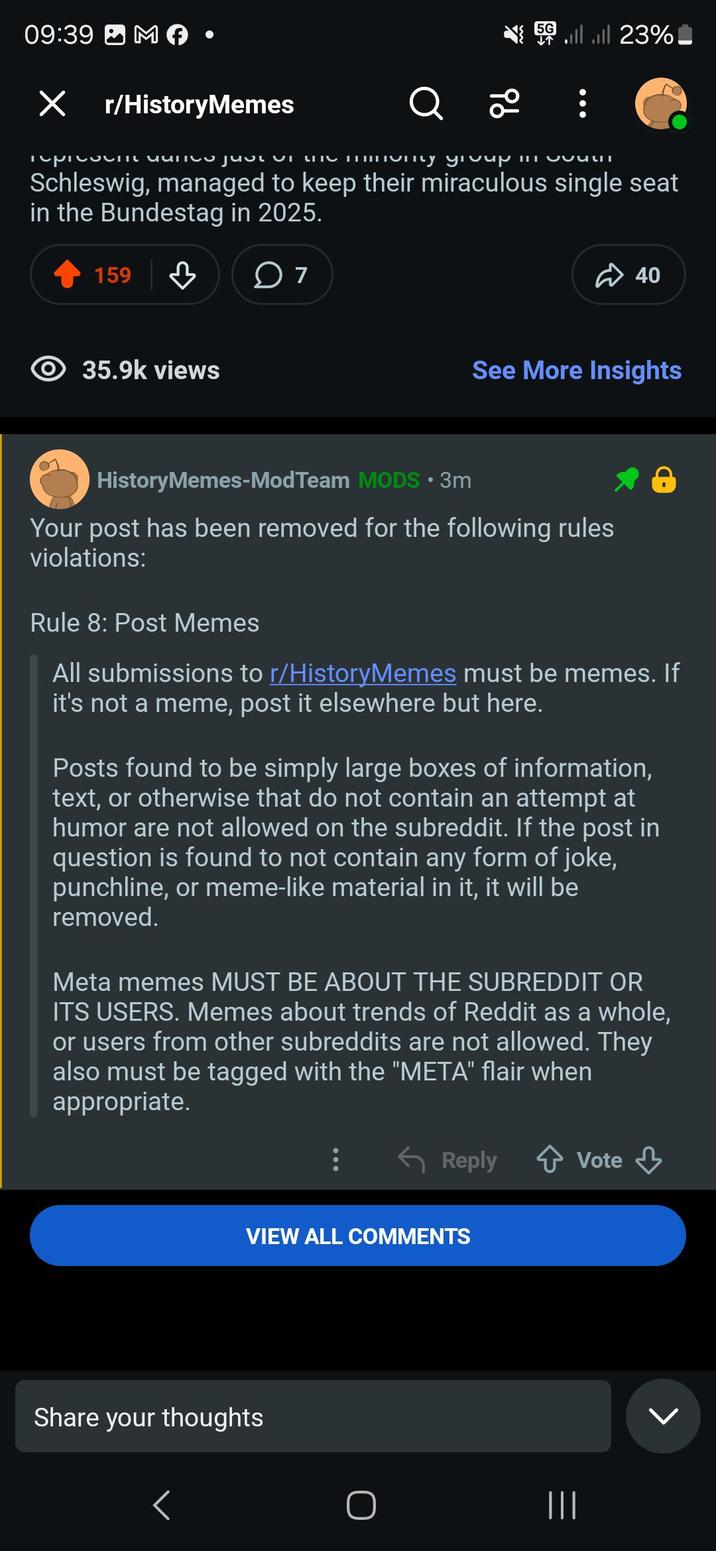The width and height of the screenshot is (716, 1551).
Task: Tap the HistoryMemes-ModTeam username
Action: pyautogui.click(x=222, y=480)
